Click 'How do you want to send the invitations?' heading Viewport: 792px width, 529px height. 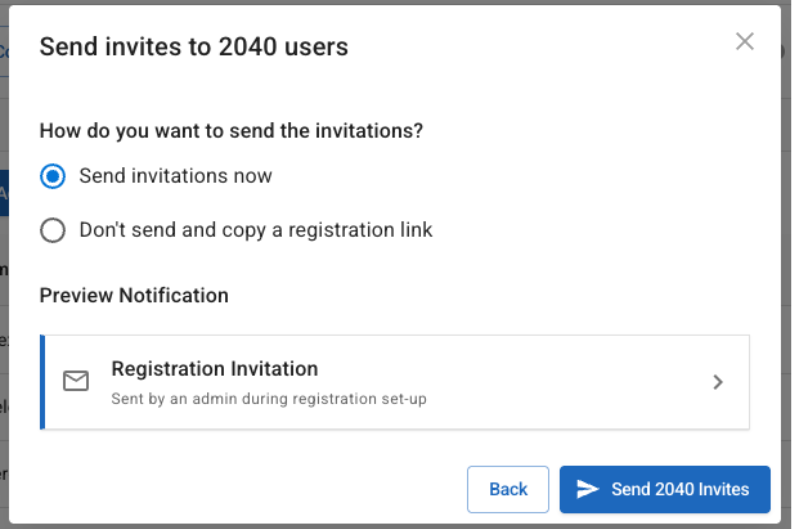pos(231,130)
